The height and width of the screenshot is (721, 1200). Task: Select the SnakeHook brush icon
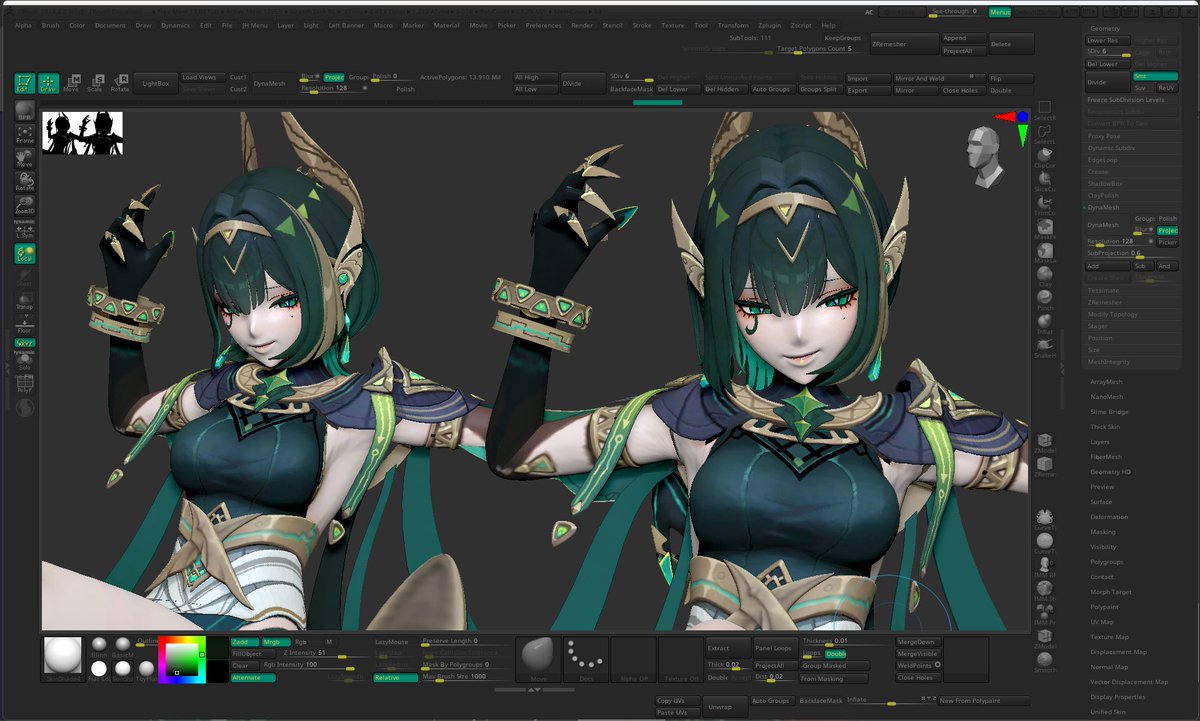1044,346
